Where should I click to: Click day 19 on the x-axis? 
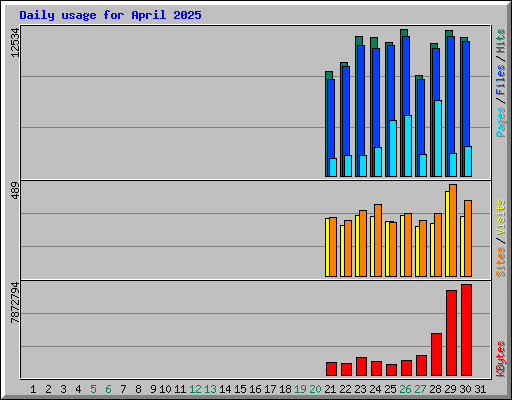(300, 389)
